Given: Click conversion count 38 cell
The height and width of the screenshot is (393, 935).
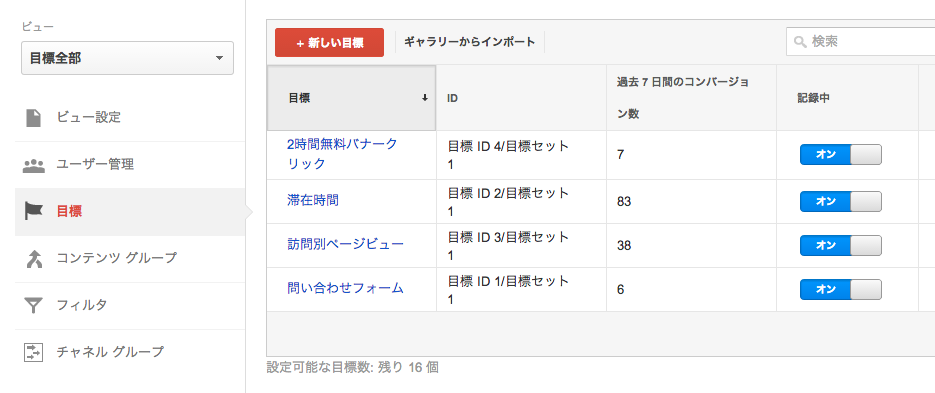Looking at the screenshot, I should pyautogui.click(x=691, y=246).
